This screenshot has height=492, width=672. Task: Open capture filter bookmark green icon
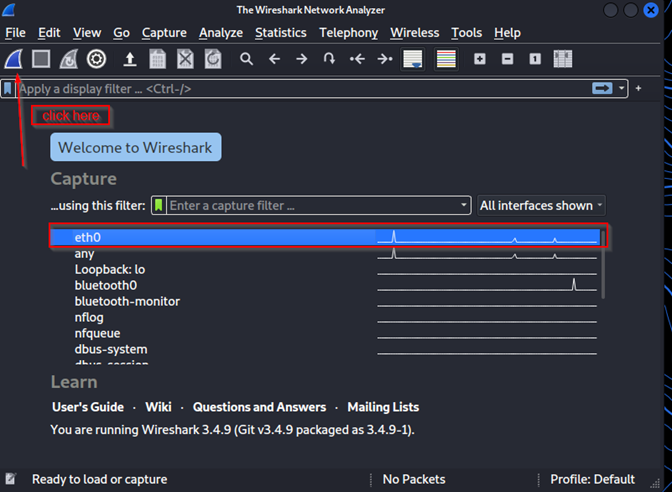tap(159, 205)
